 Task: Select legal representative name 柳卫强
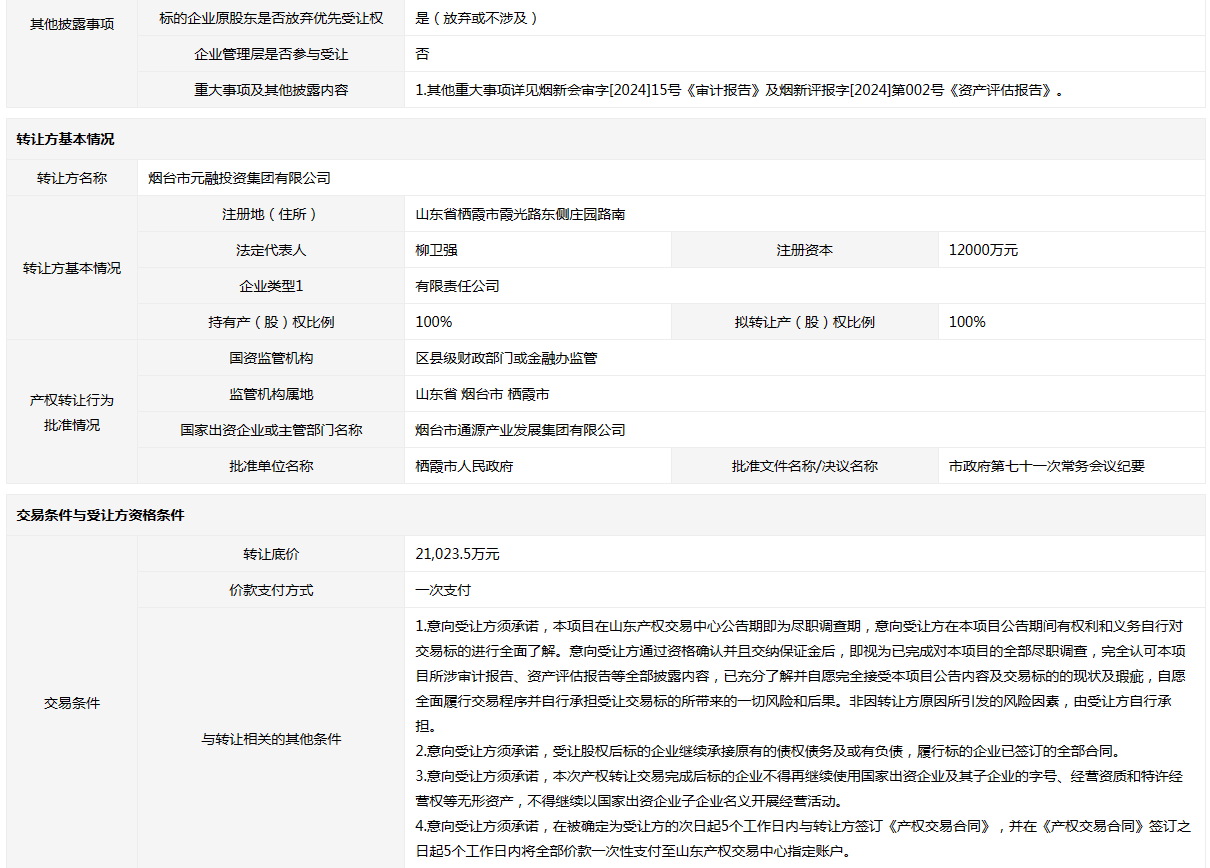tap(436, 250)
